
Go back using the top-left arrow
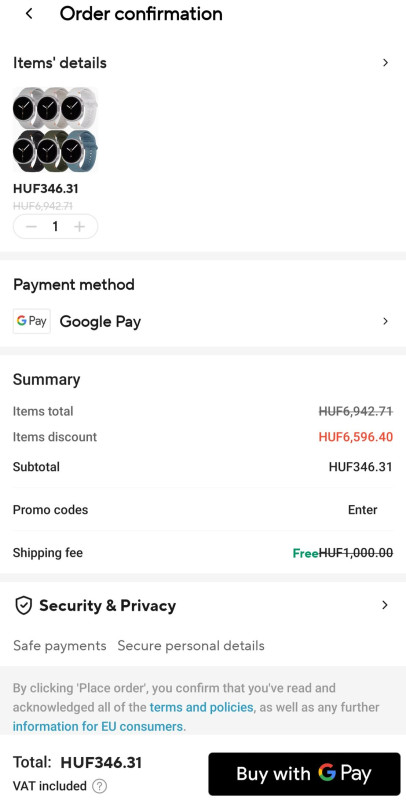pos(29,14)
